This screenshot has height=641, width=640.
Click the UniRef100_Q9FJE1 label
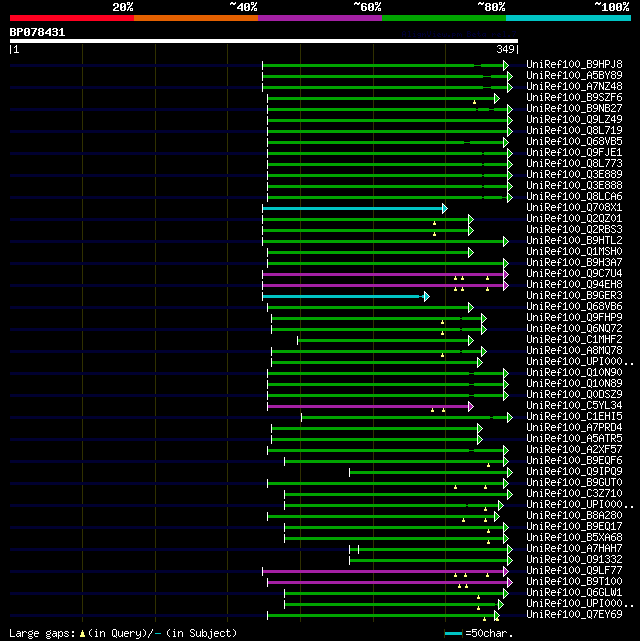(x=574, y=153)
